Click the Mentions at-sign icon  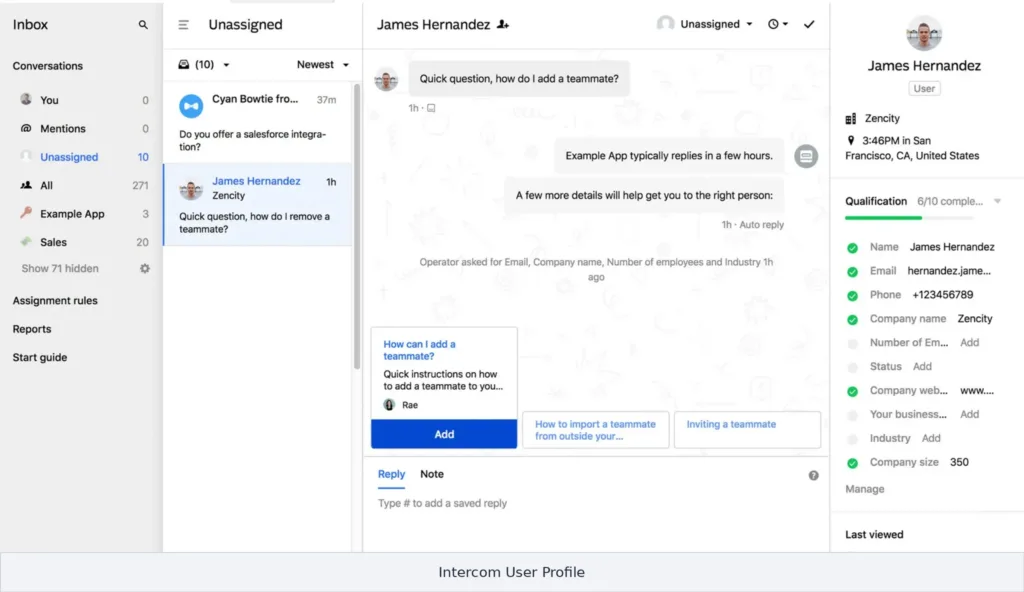pyautogui.click(x=26, y=128)
